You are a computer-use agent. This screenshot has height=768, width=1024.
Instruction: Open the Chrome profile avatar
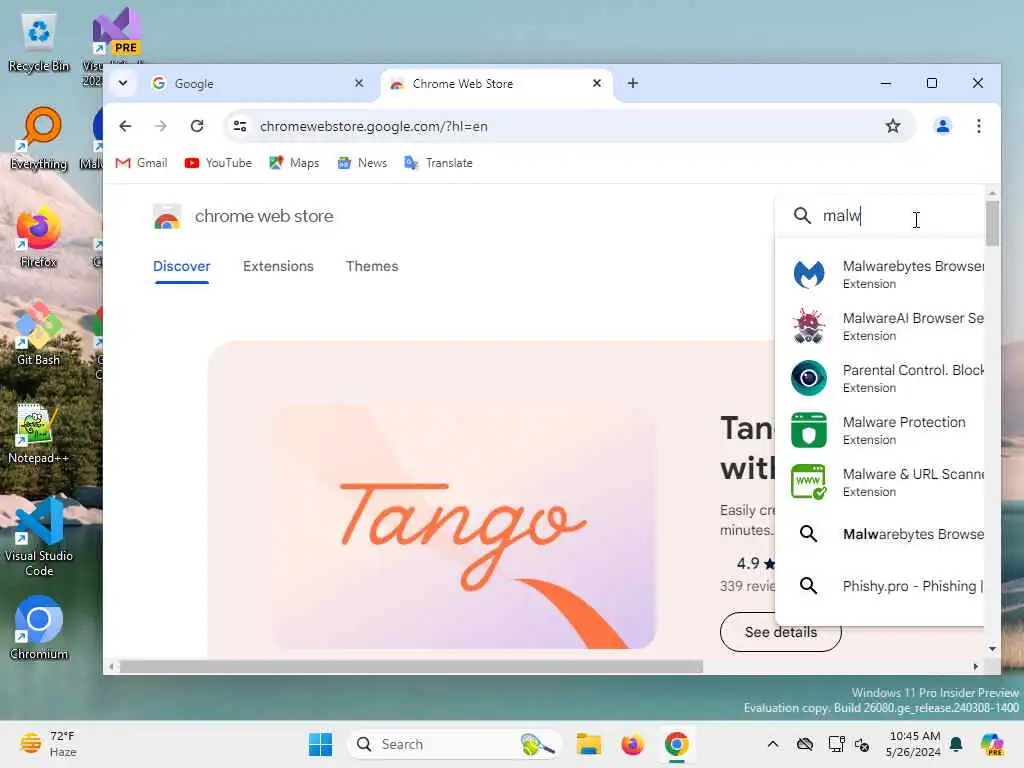tap(942, 126)
